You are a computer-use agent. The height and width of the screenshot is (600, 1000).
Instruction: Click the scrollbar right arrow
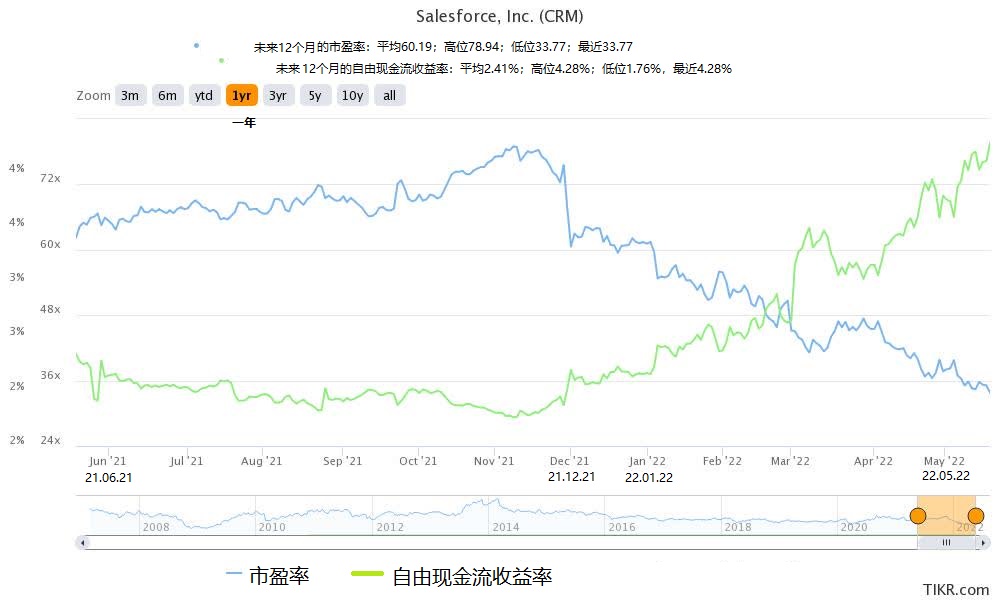point(985,543)
